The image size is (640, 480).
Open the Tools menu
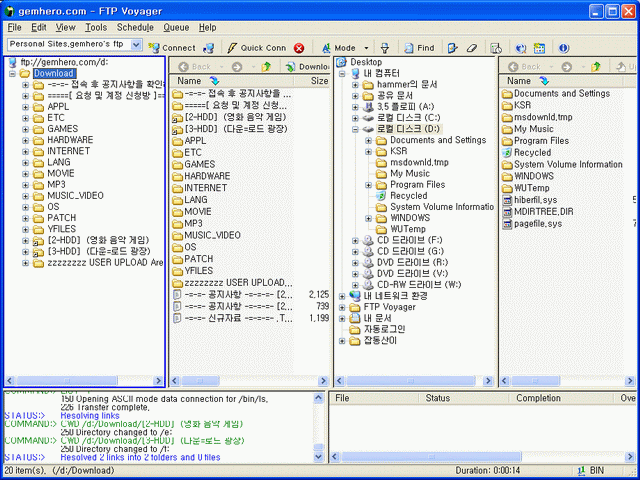point(96,27)
